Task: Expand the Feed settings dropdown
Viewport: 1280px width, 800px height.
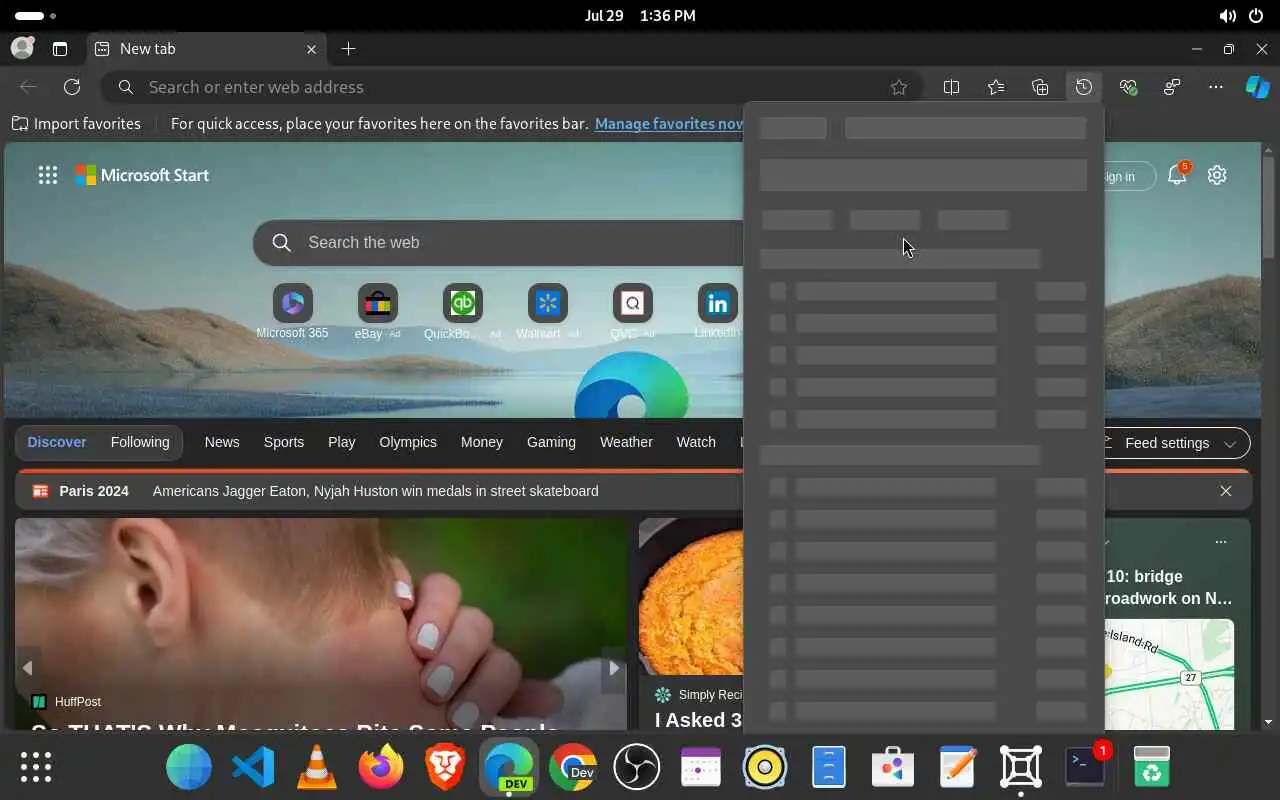Action: 1177,443
